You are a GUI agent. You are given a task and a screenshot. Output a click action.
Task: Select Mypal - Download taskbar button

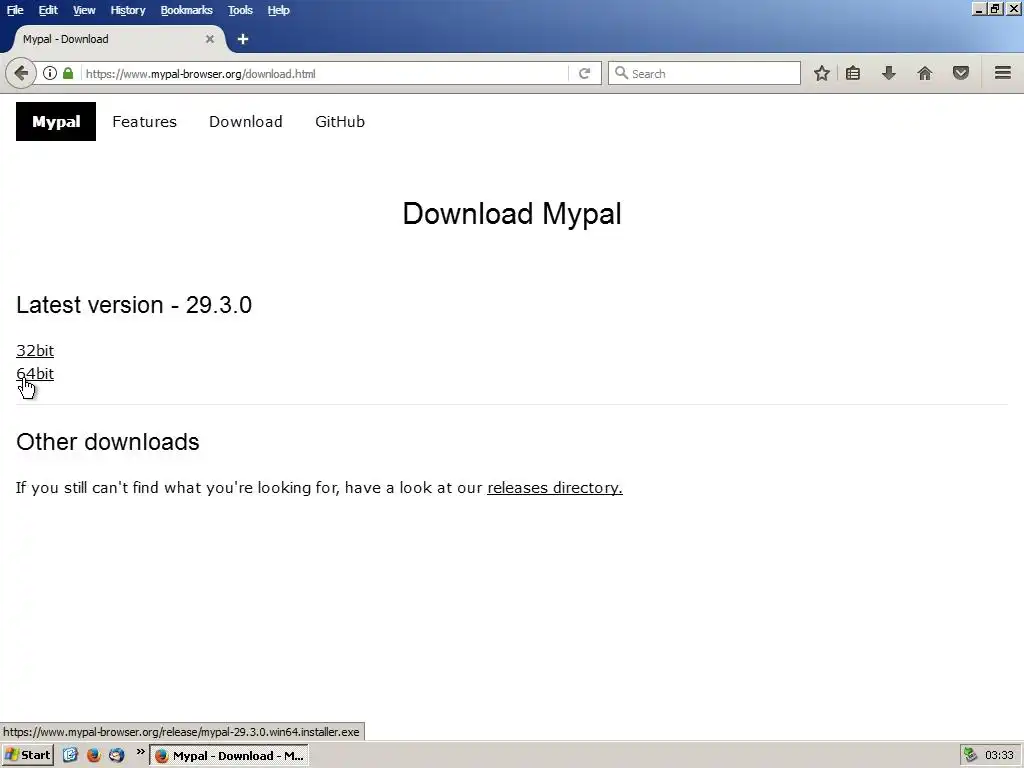pyautogui.click(x=229, y=756)
